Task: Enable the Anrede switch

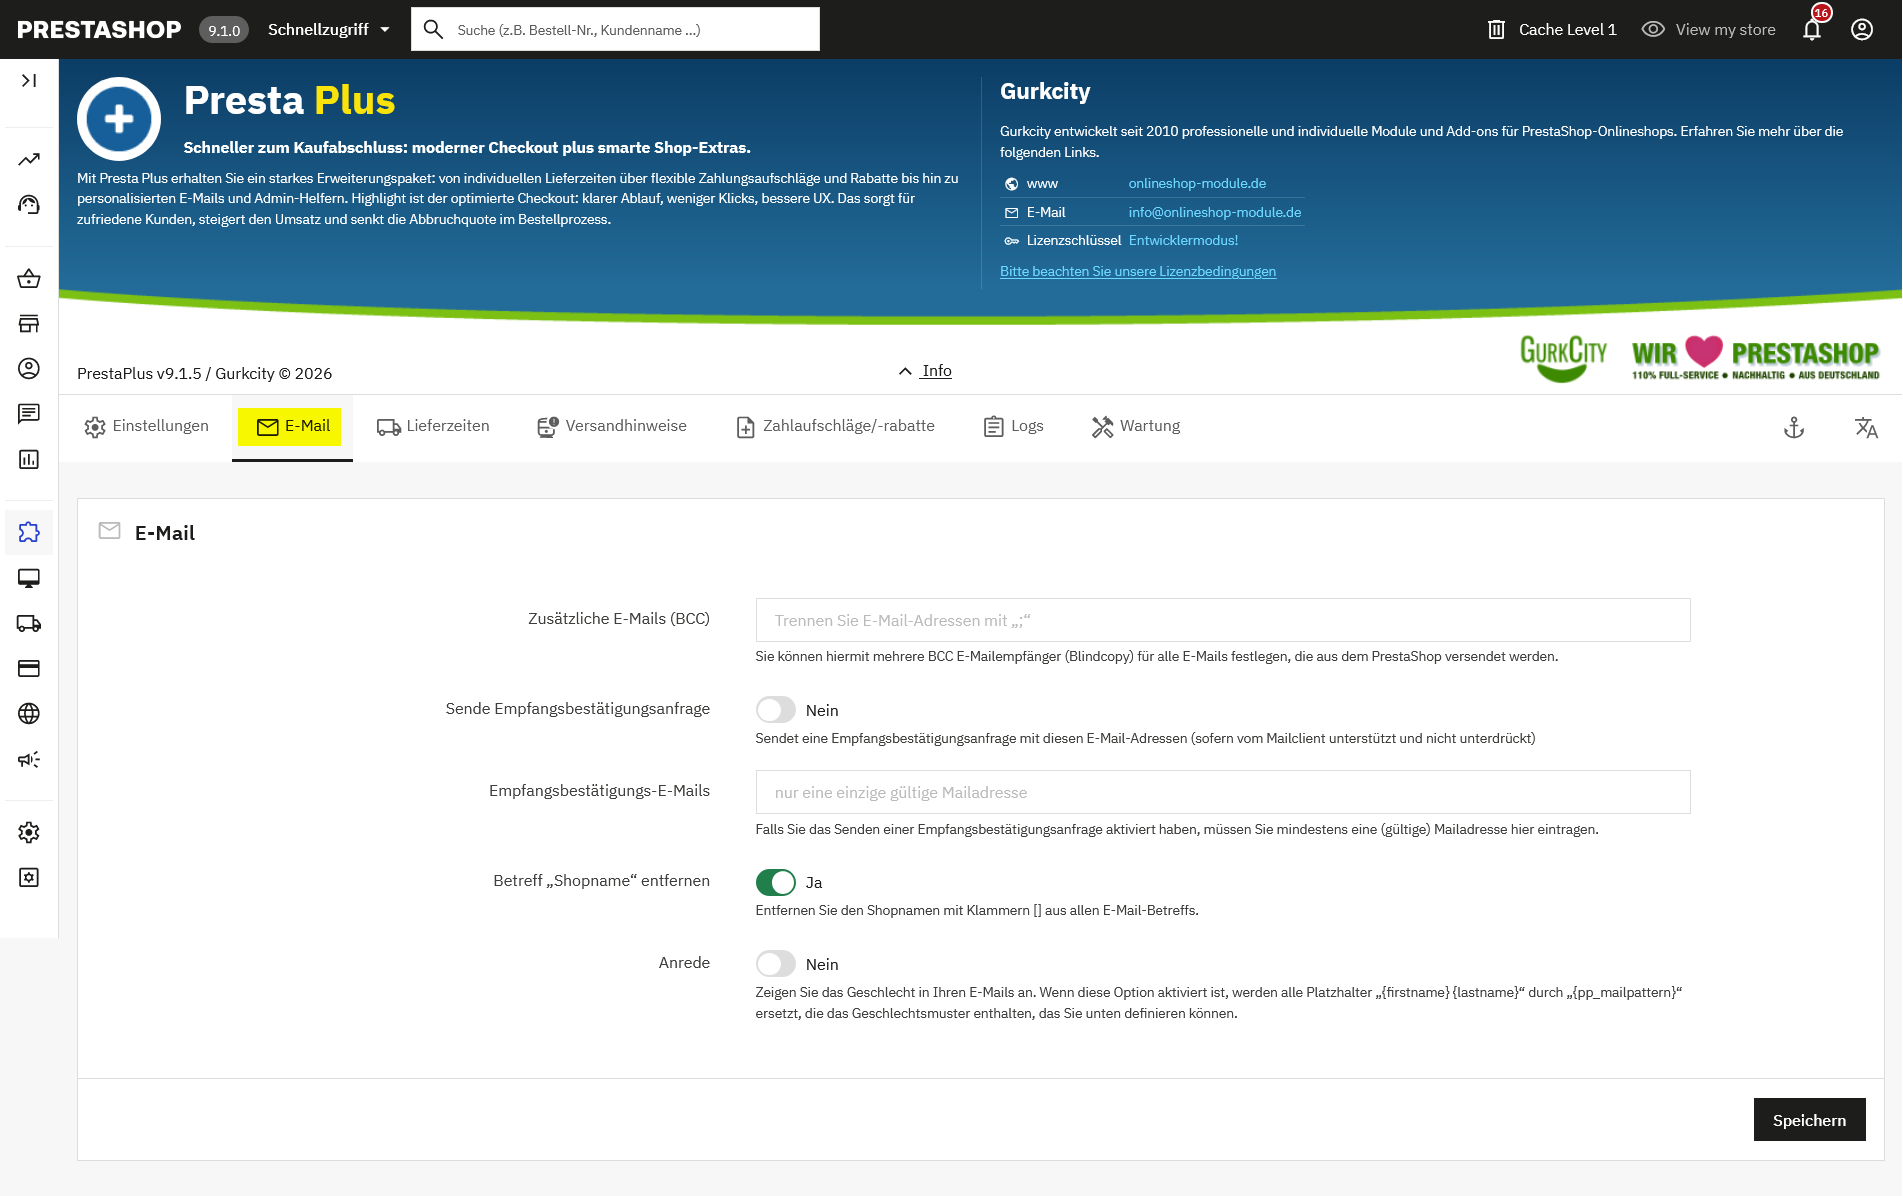Action: (776, 964)
